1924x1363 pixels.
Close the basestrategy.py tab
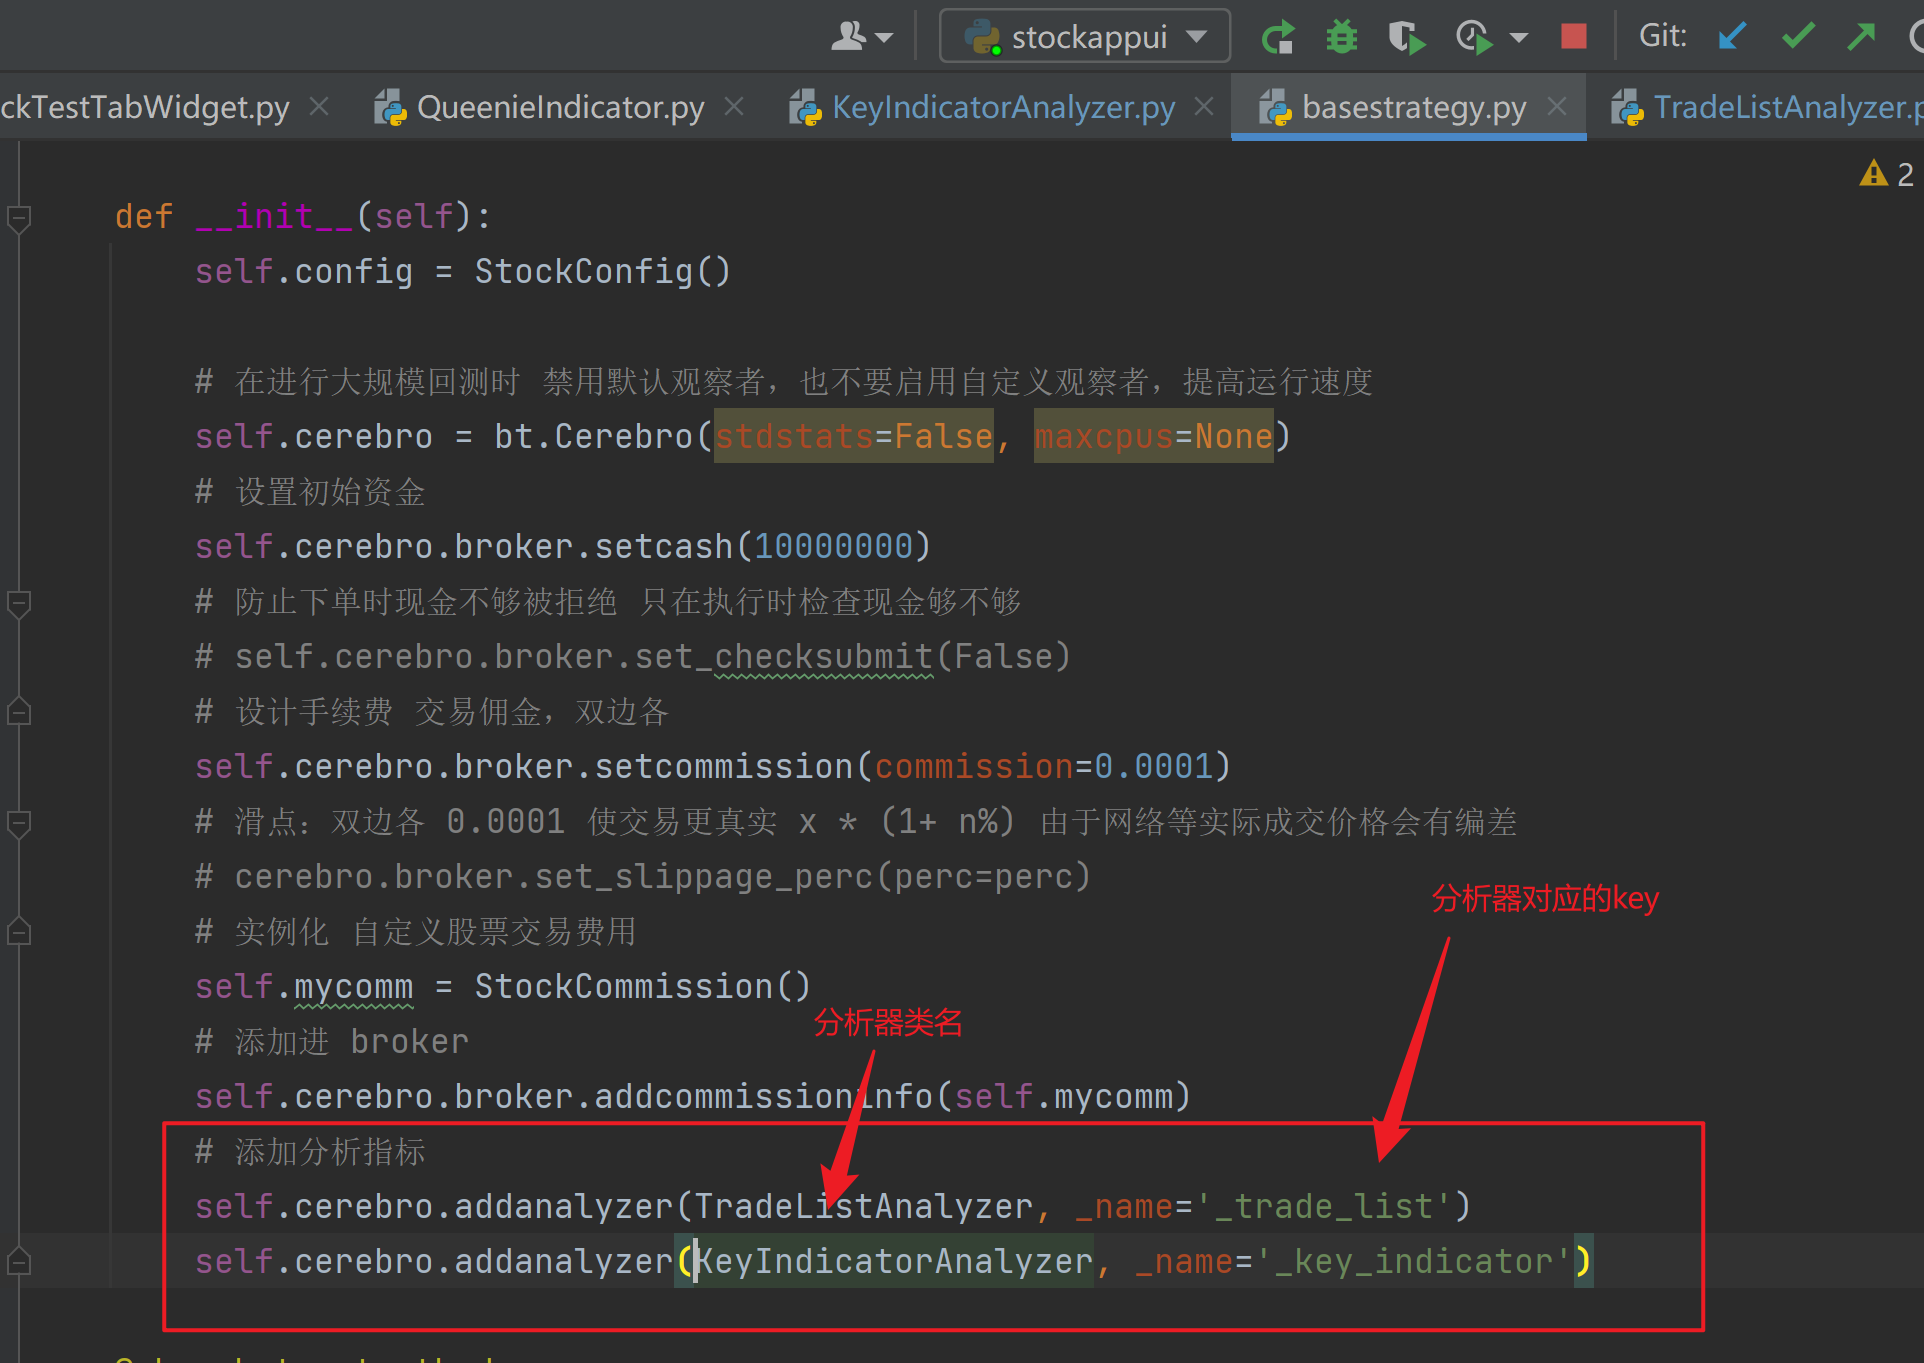coord(1557,106)
